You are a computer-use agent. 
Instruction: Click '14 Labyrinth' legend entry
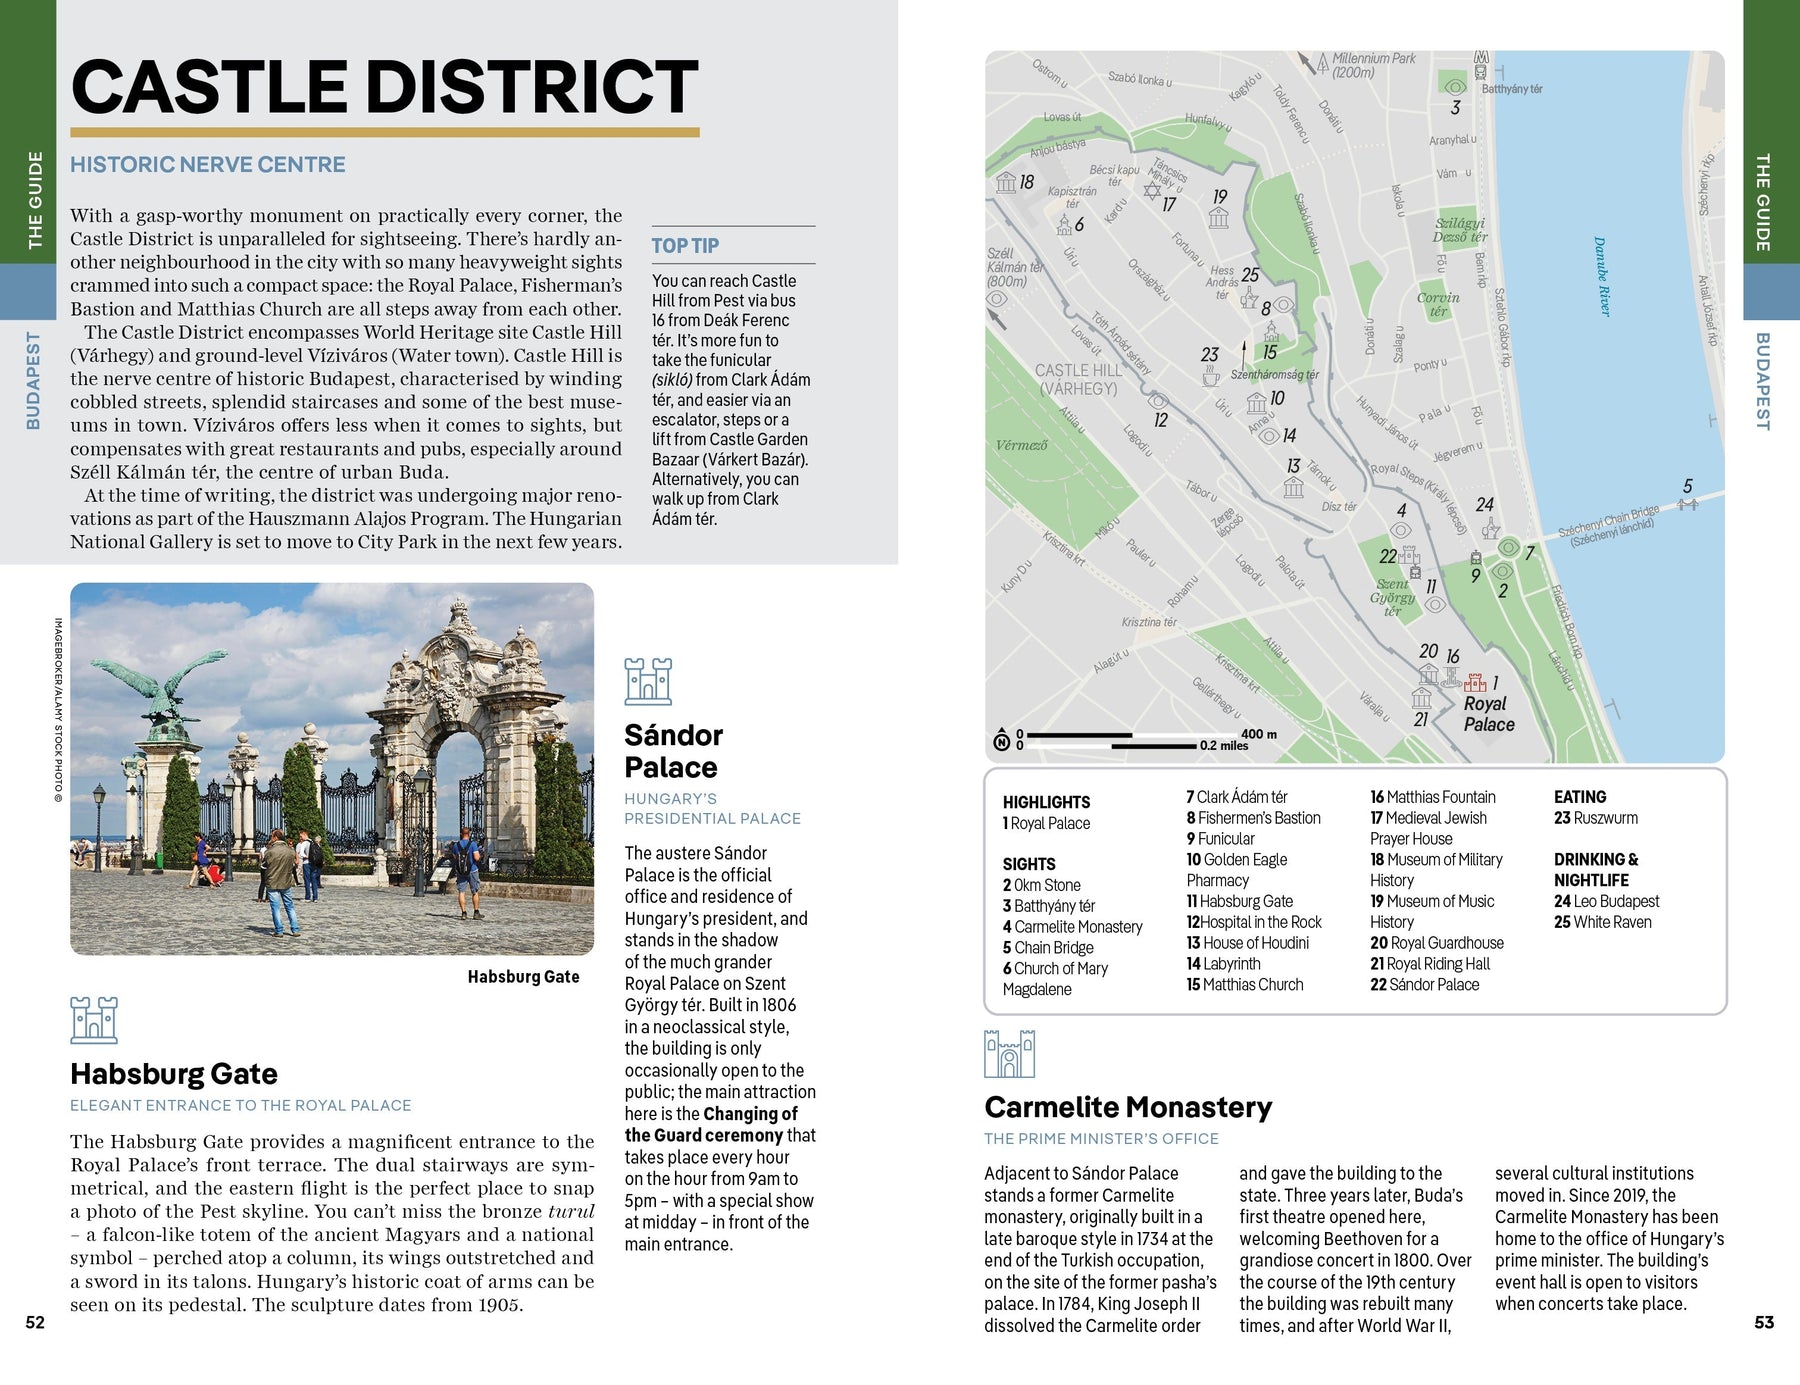pos(1223,964)
